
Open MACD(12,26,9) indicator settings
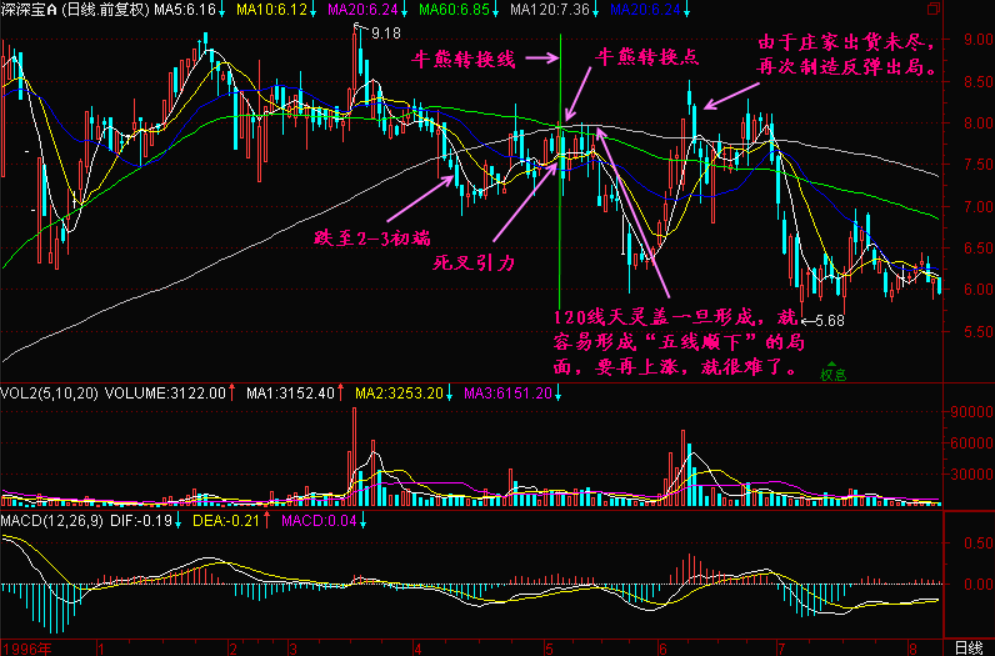pyautogui.click(x=50, y=521)
